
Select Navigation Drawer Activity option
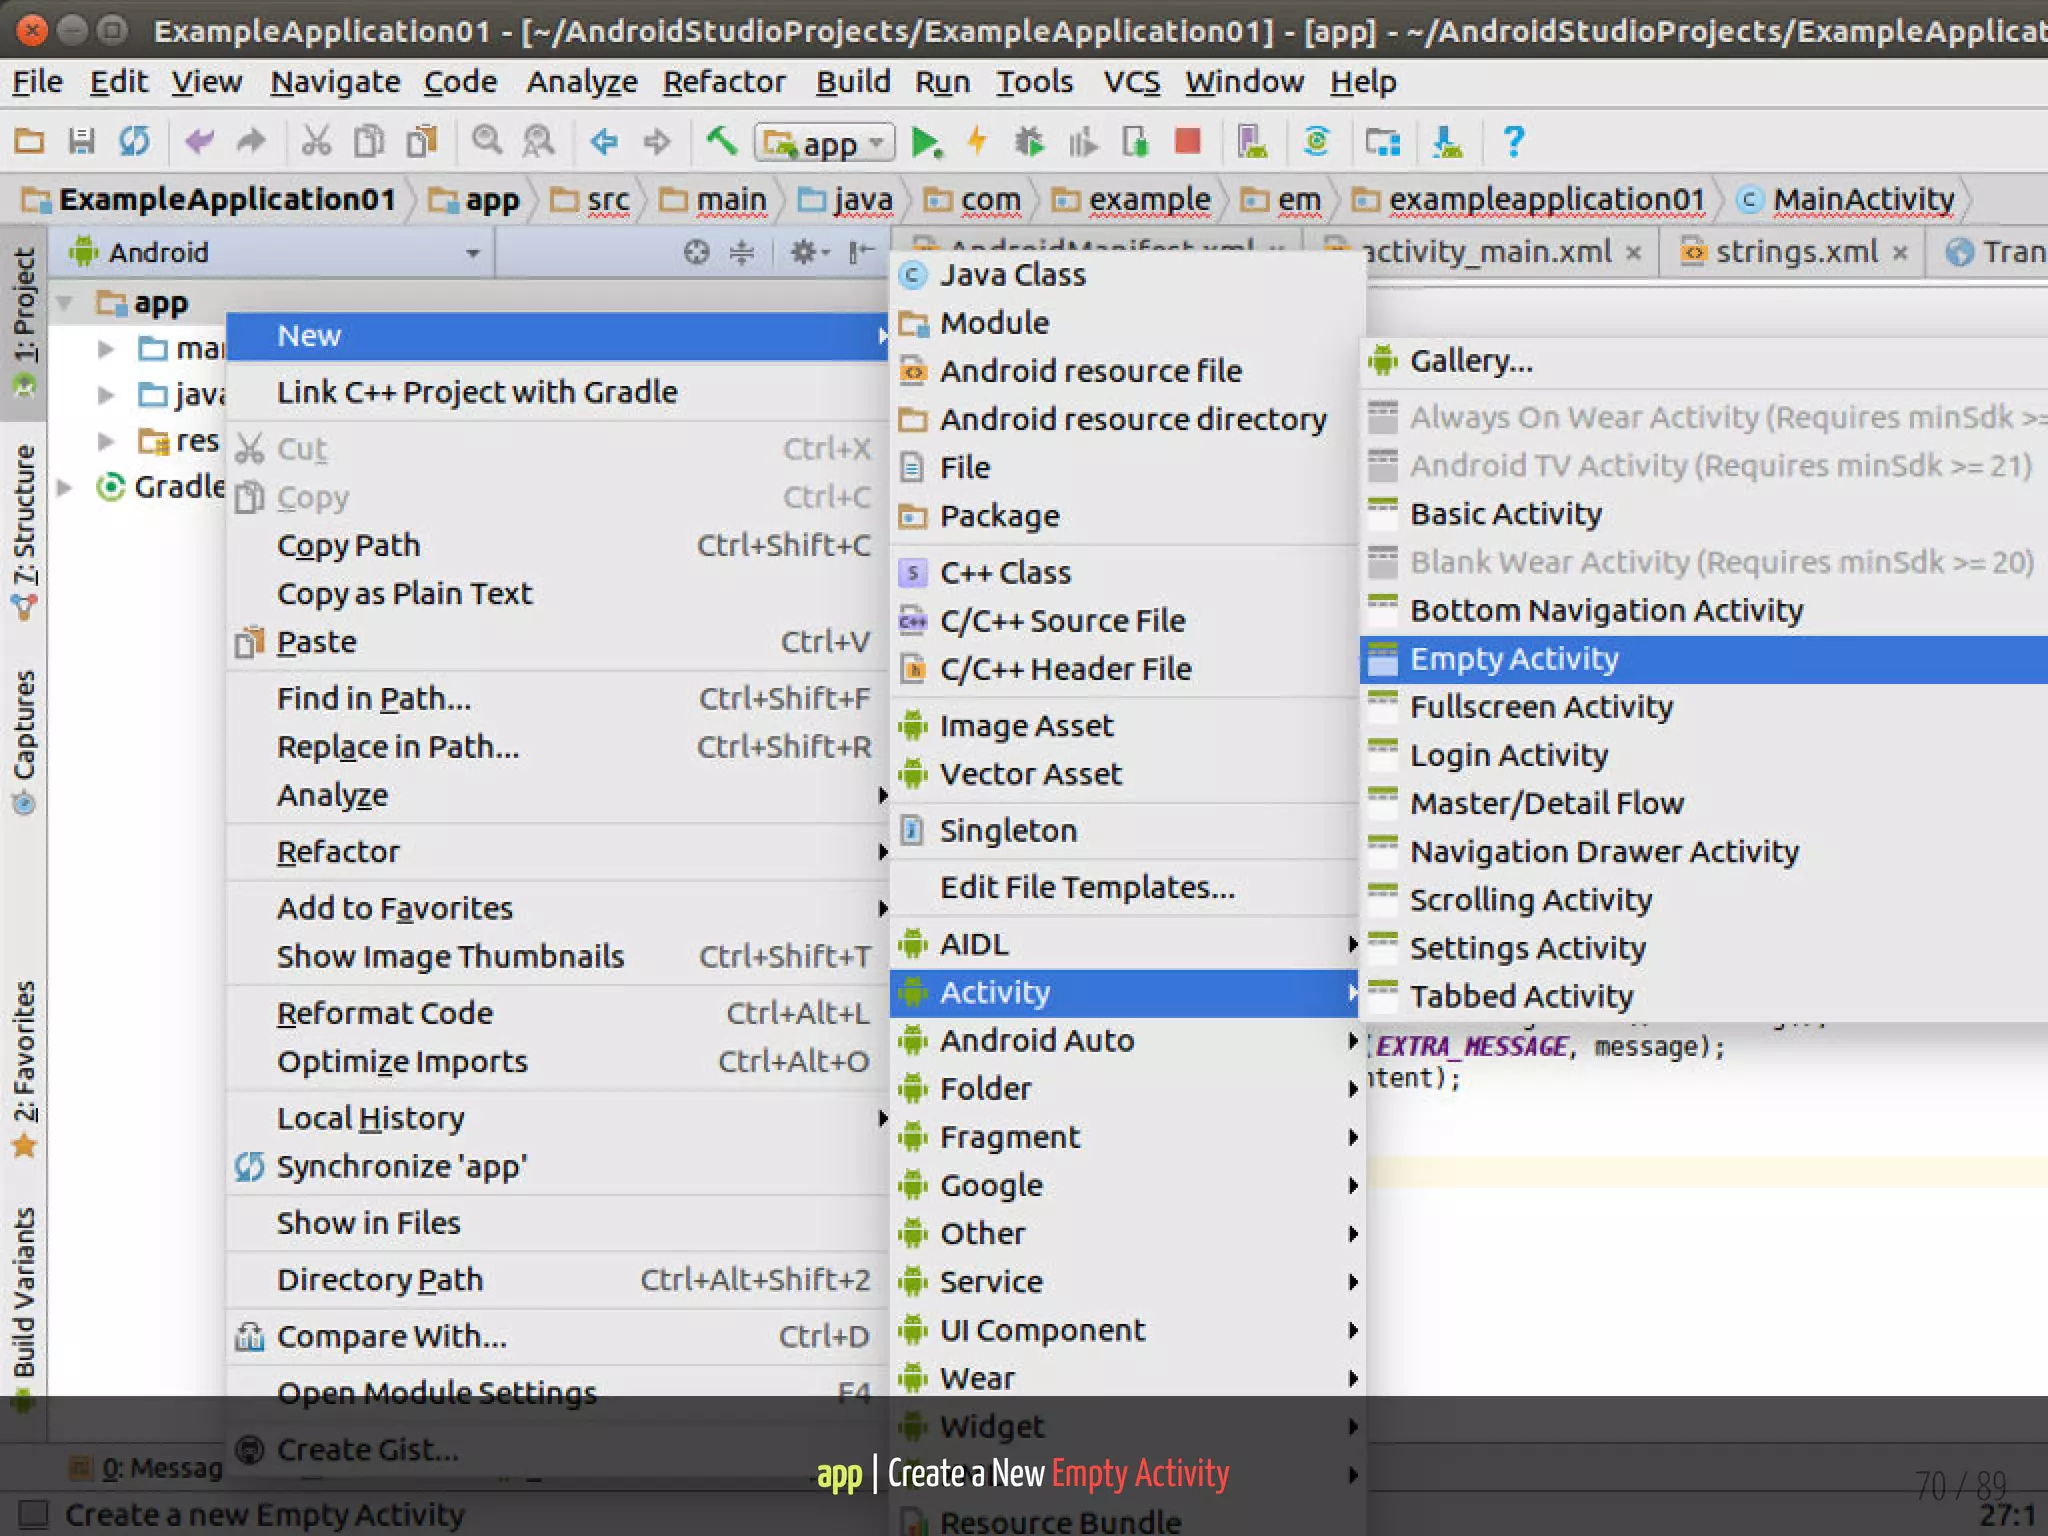pos(1704,852)
